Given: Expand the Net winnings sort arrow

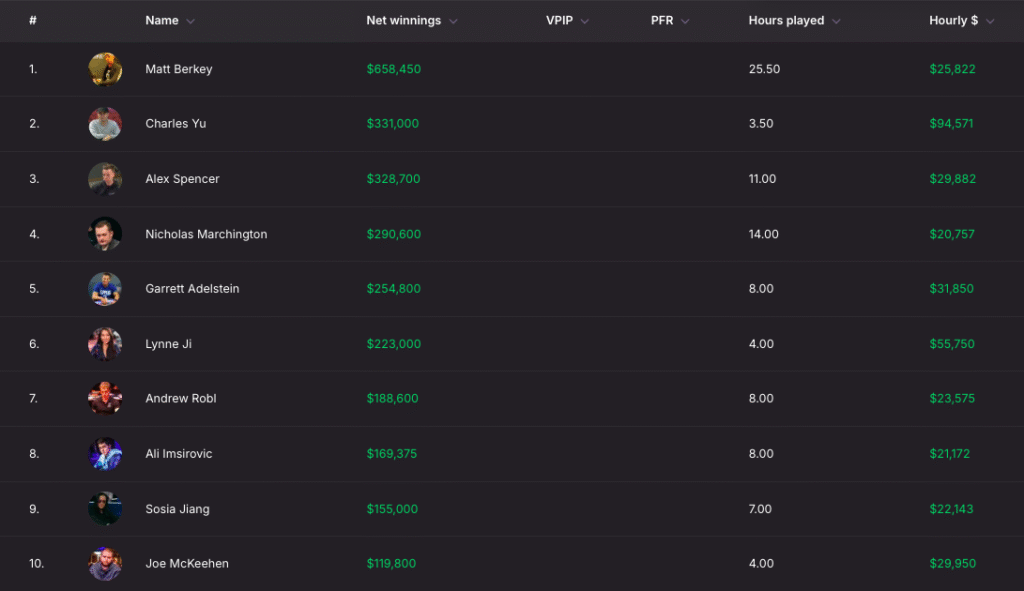Looking at the screenshot, I should pyautogui.click(x=453, y=22).
